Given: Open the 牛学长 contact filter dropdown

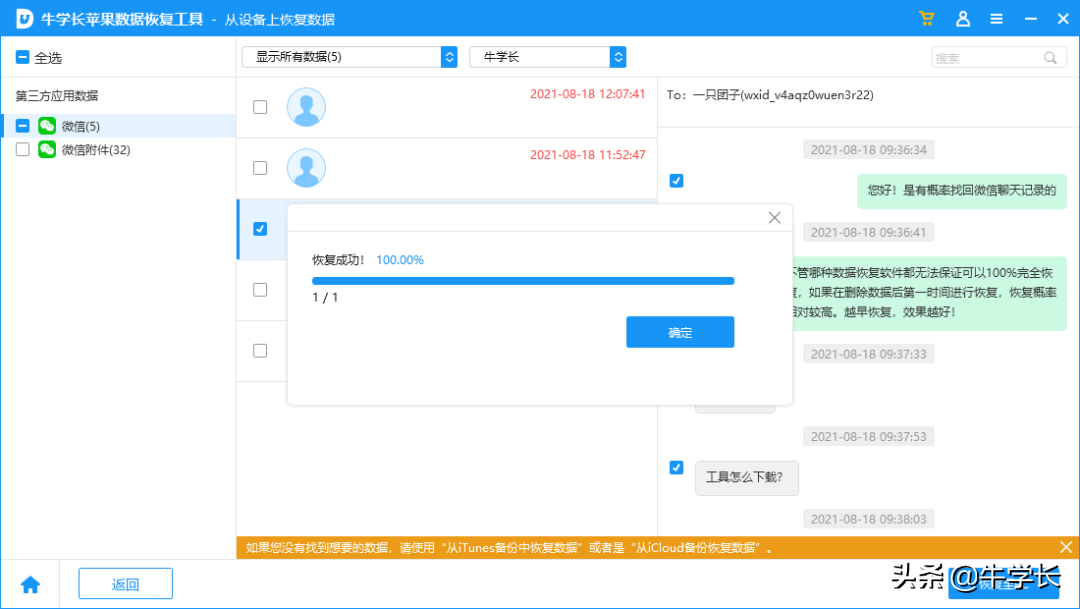Looking at the screenshot, I should click(x=548, y=57).
